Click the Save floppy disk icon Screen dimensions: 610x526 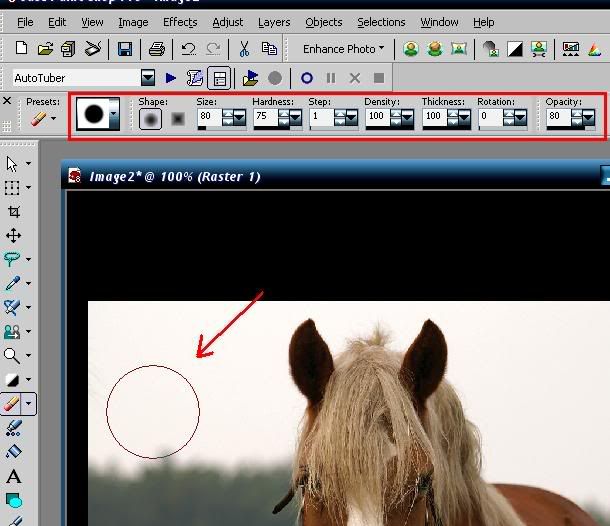click(x=125, y=49)
